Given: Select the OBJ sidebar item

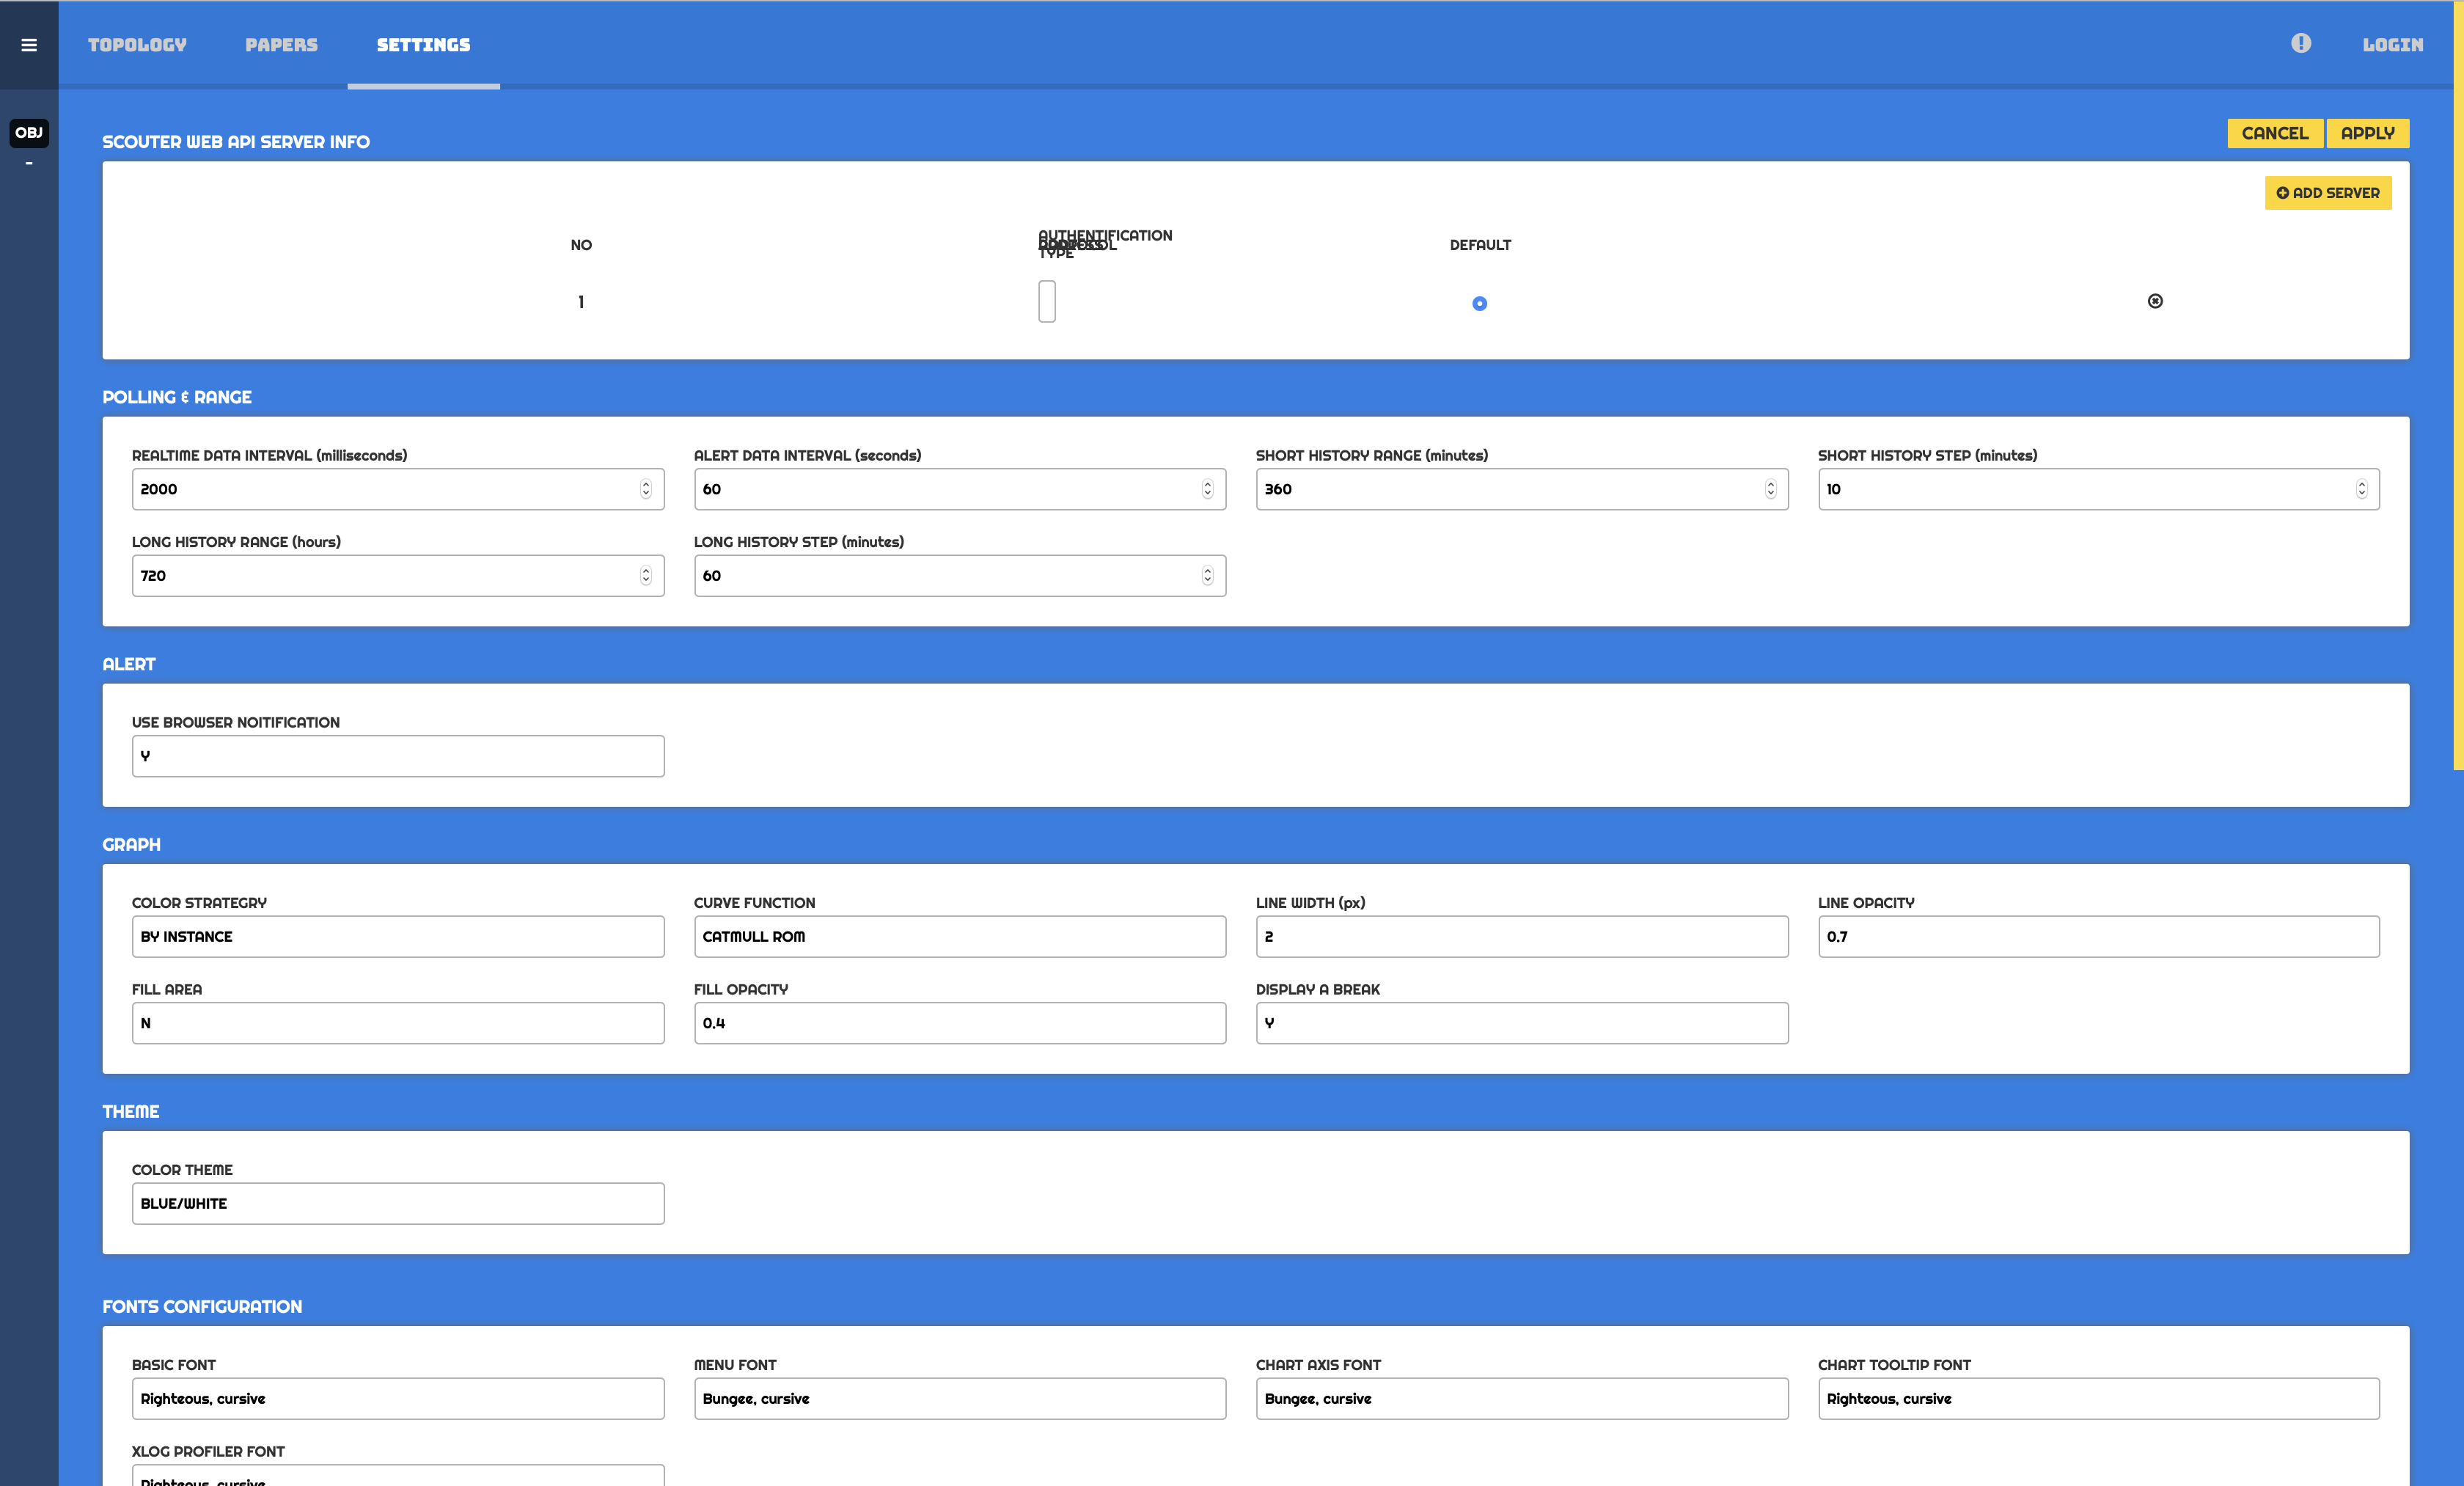Looking at the screenshot, I should pos(29,131).
